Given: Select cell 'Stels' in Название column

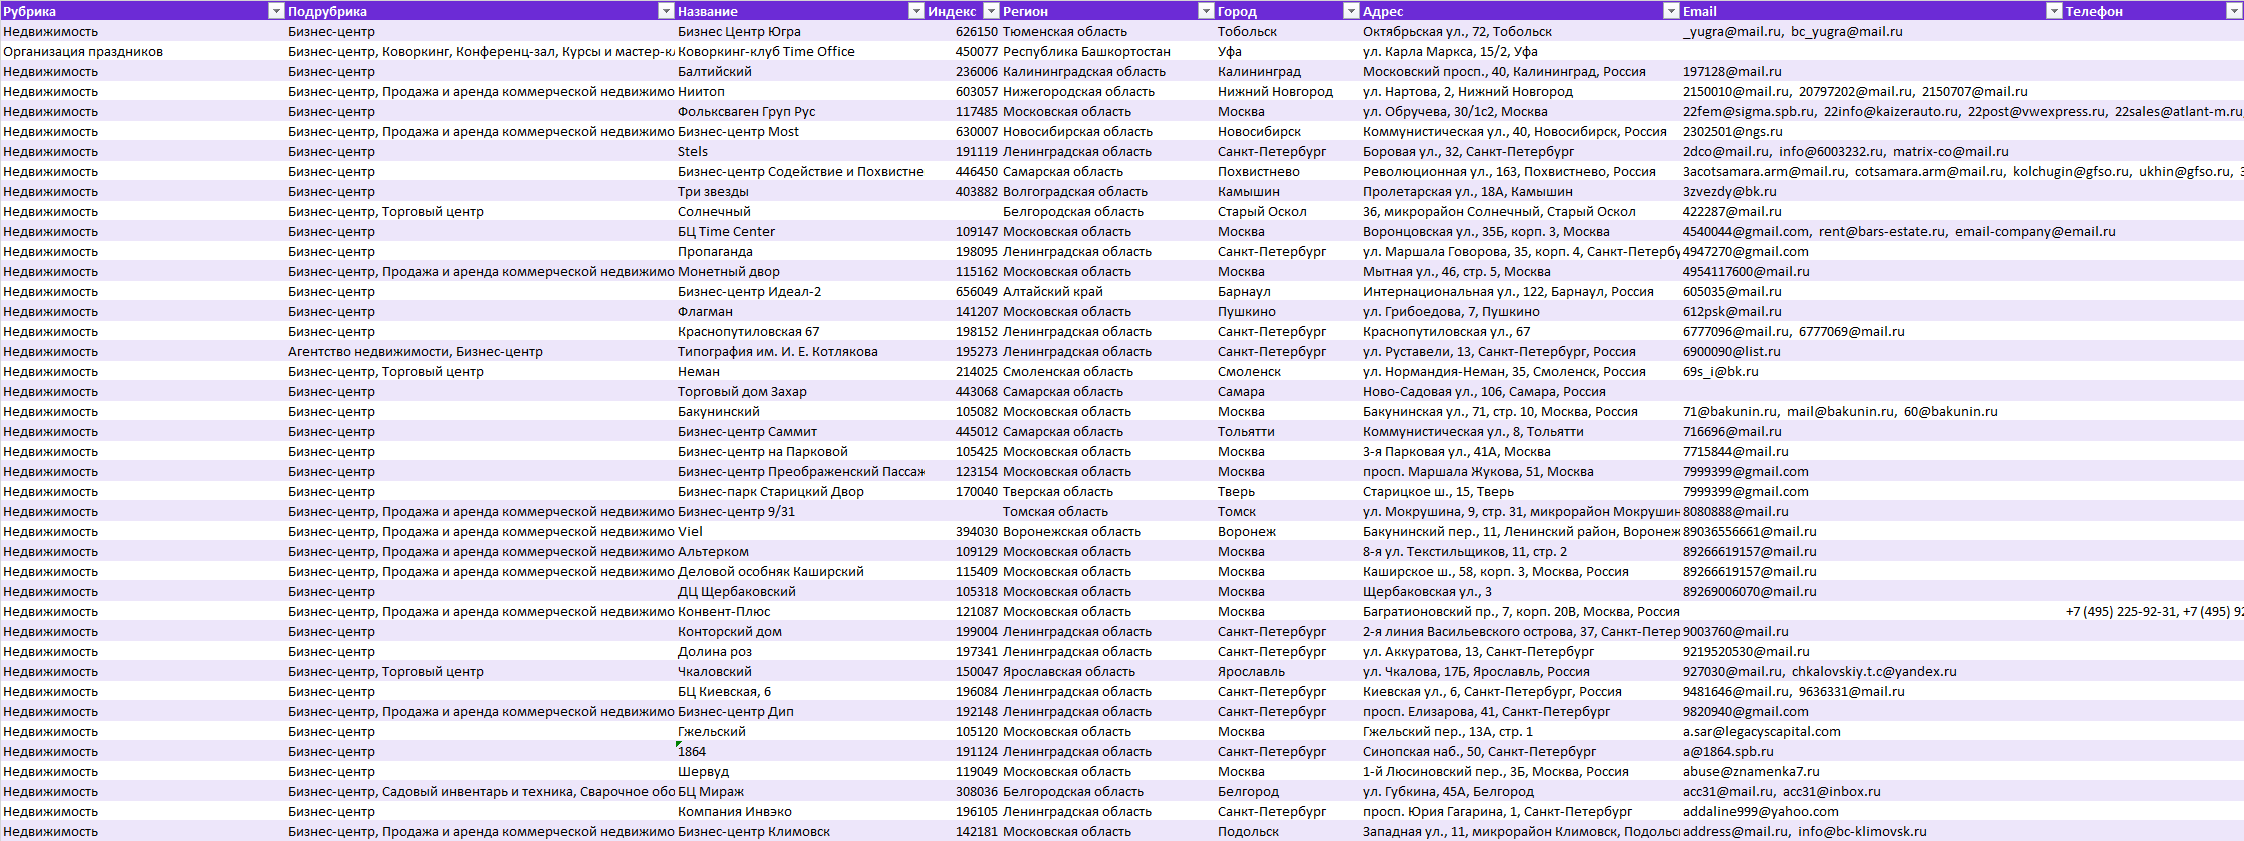Looking at the screenshot, I should (x=800, y=151).
